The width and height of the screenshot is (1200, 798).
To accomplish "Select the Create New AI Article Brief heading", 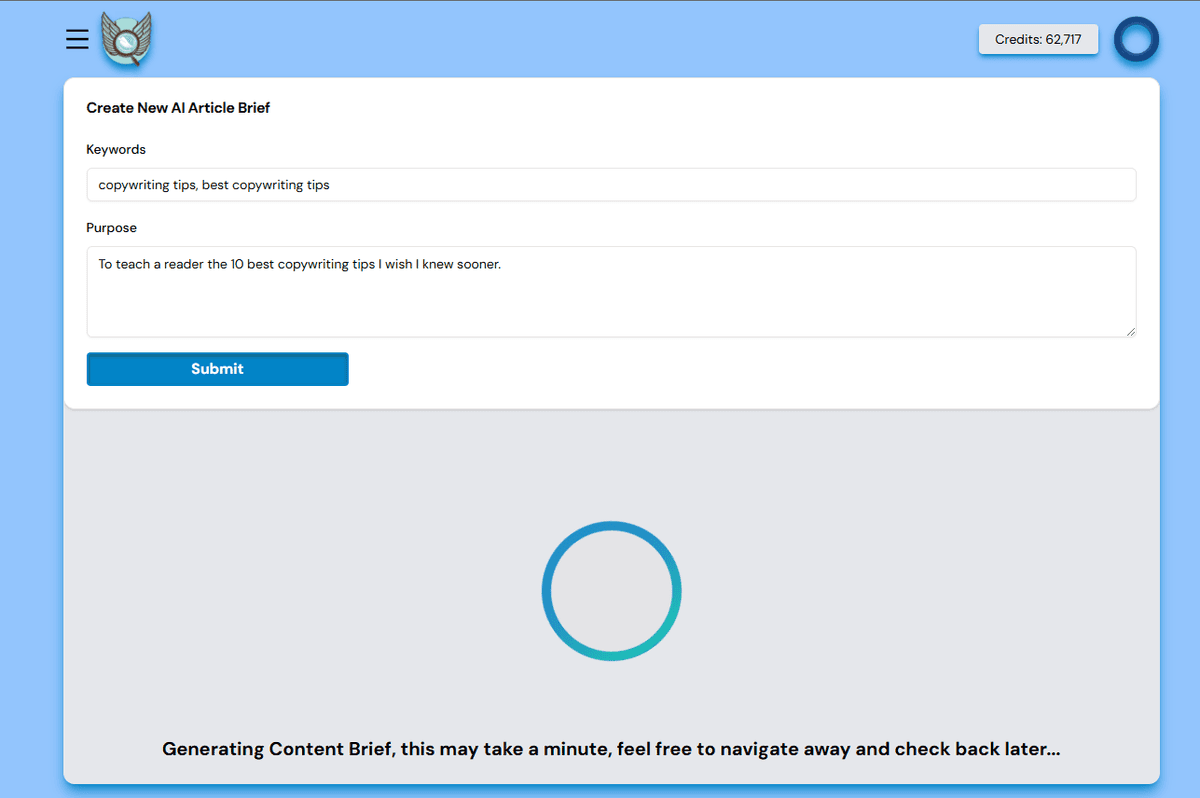I will point(178,108).
